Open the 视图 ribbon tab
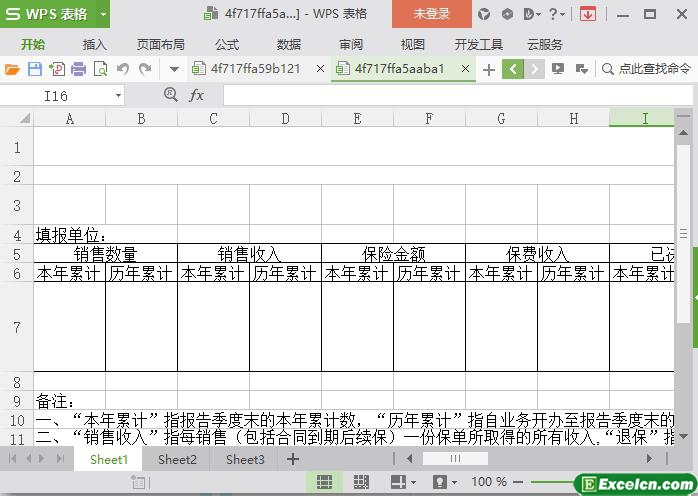The height and width of the screenshot is (496, 698). [x=413, y=45]
